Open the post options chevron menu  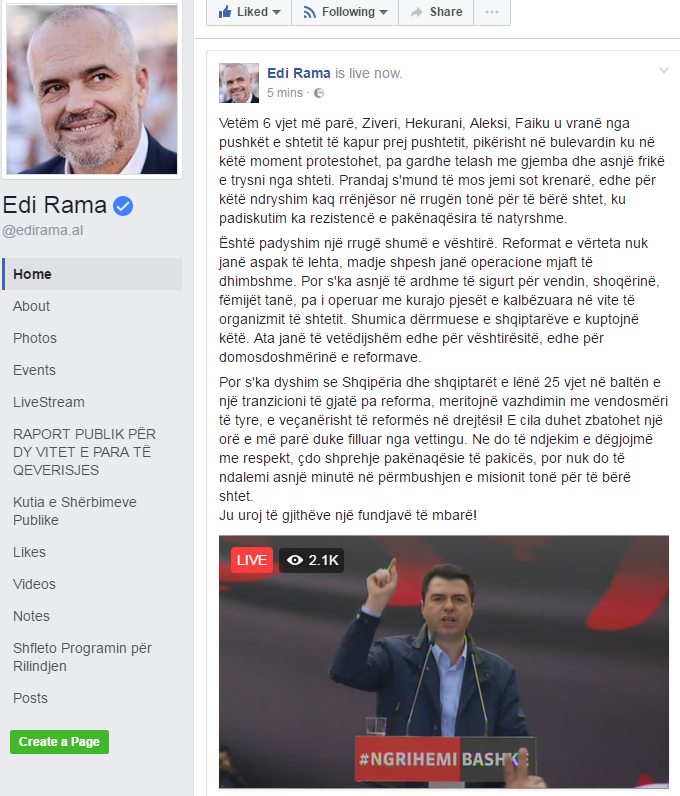pyautogui.click(x=664, y=71)
